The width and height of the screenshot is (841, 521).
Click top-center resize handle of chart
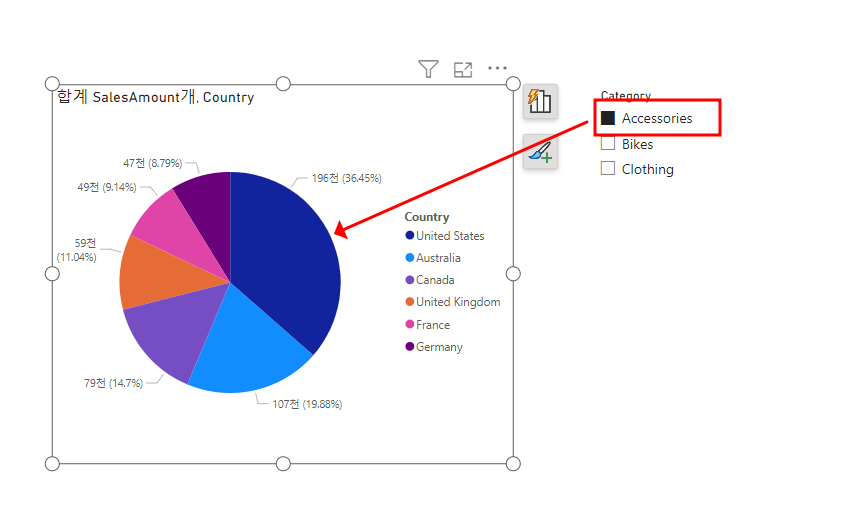tap(283, 84)
